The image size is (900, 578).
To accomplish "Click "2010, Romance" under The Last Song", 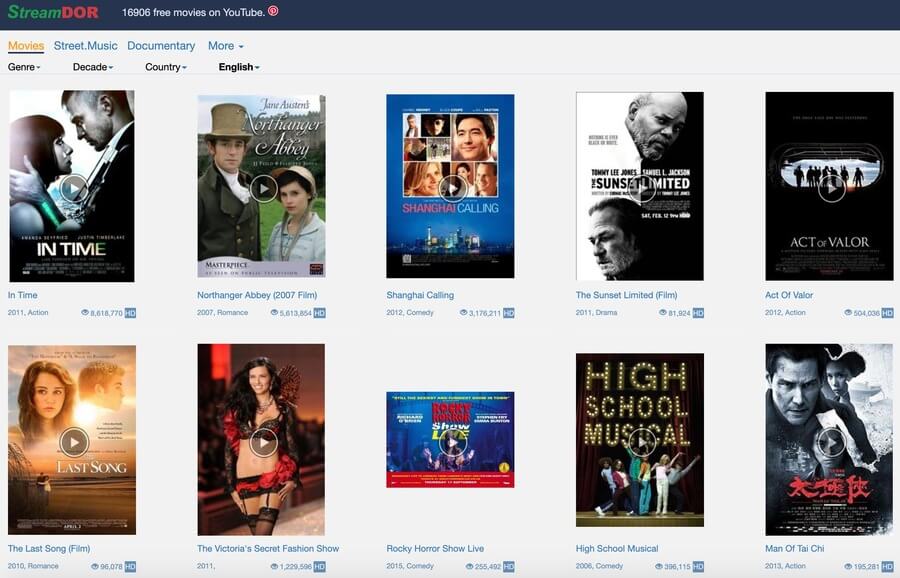I will [33, 567].
